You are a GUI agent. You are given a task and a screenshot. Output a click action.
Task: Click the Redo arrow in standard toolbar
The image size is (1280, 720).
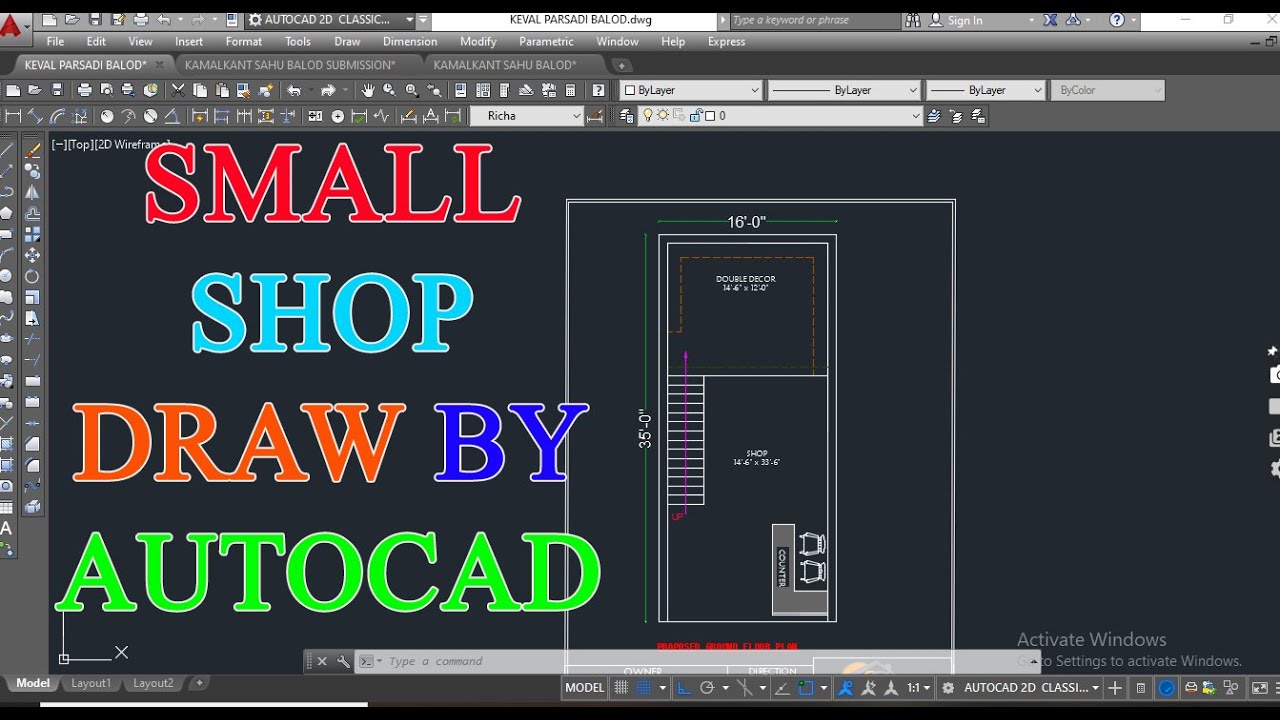click(x=328, y=90)
